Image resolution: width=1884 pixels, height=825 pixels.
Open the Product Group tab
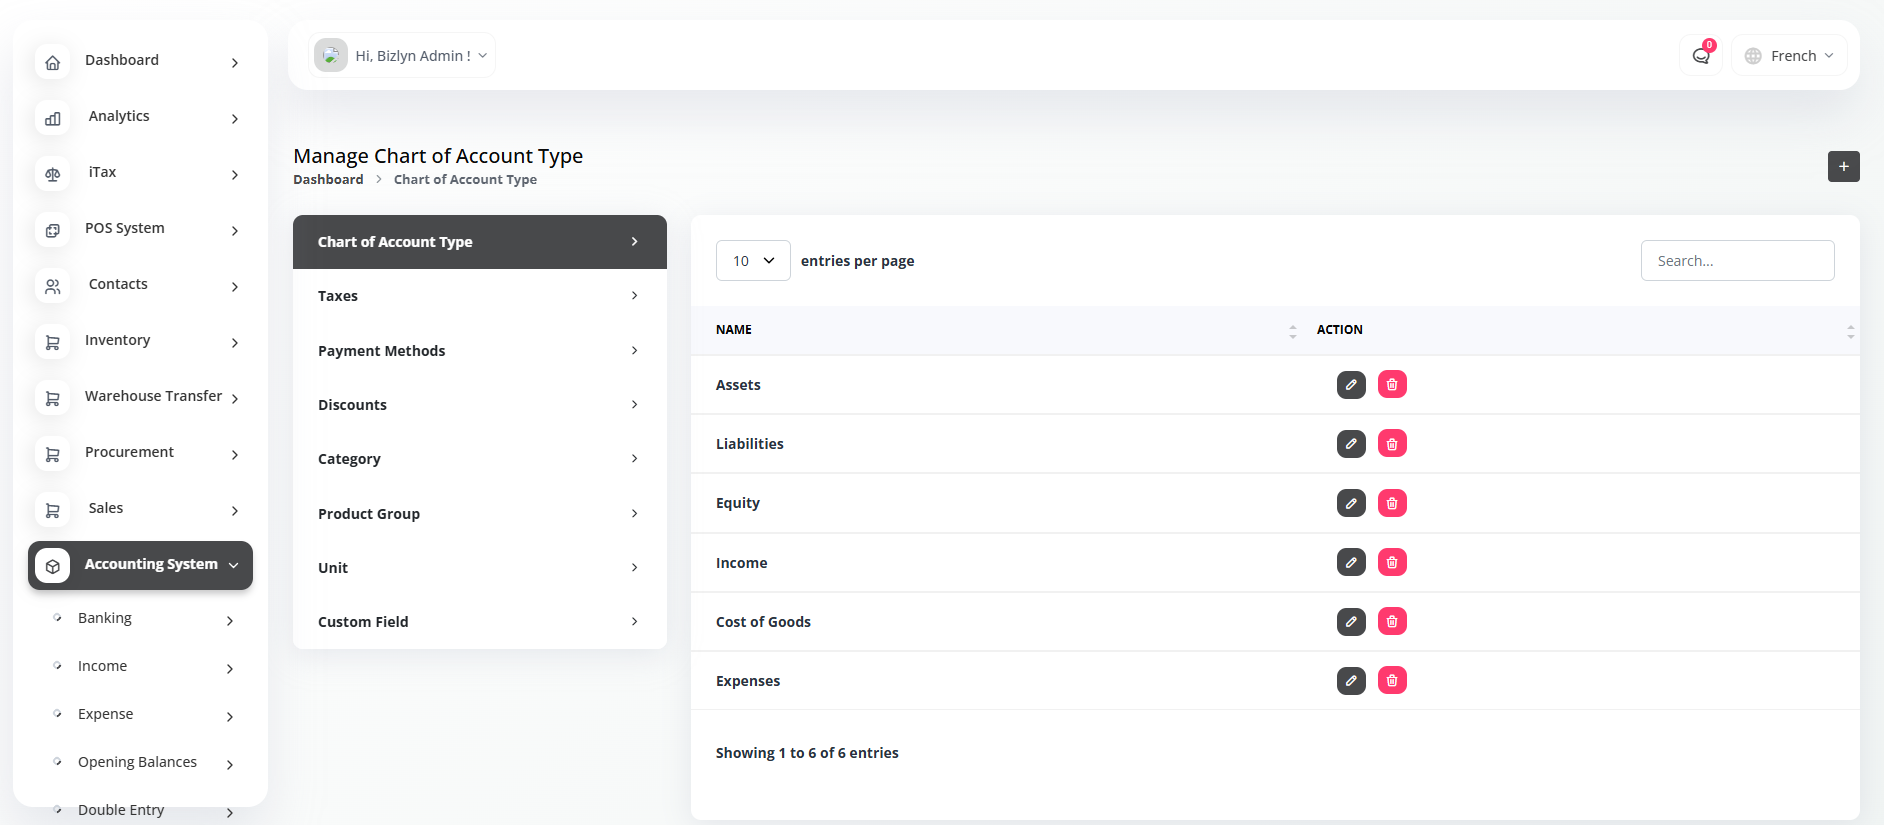pos(480,514)
